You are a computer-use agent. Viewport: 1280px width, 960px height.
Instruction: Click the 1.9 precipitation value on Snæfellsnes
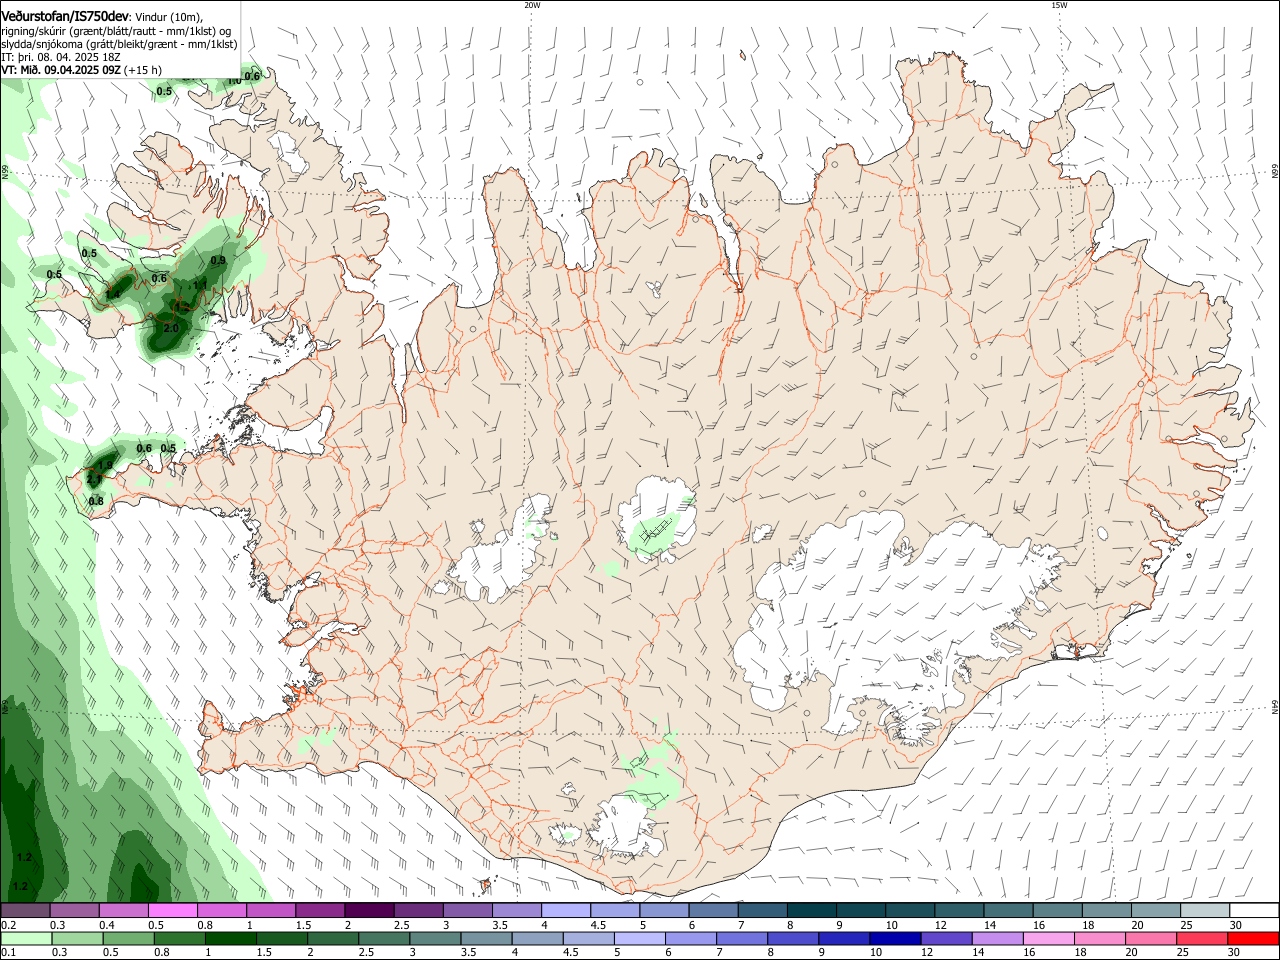click(106, 465)
